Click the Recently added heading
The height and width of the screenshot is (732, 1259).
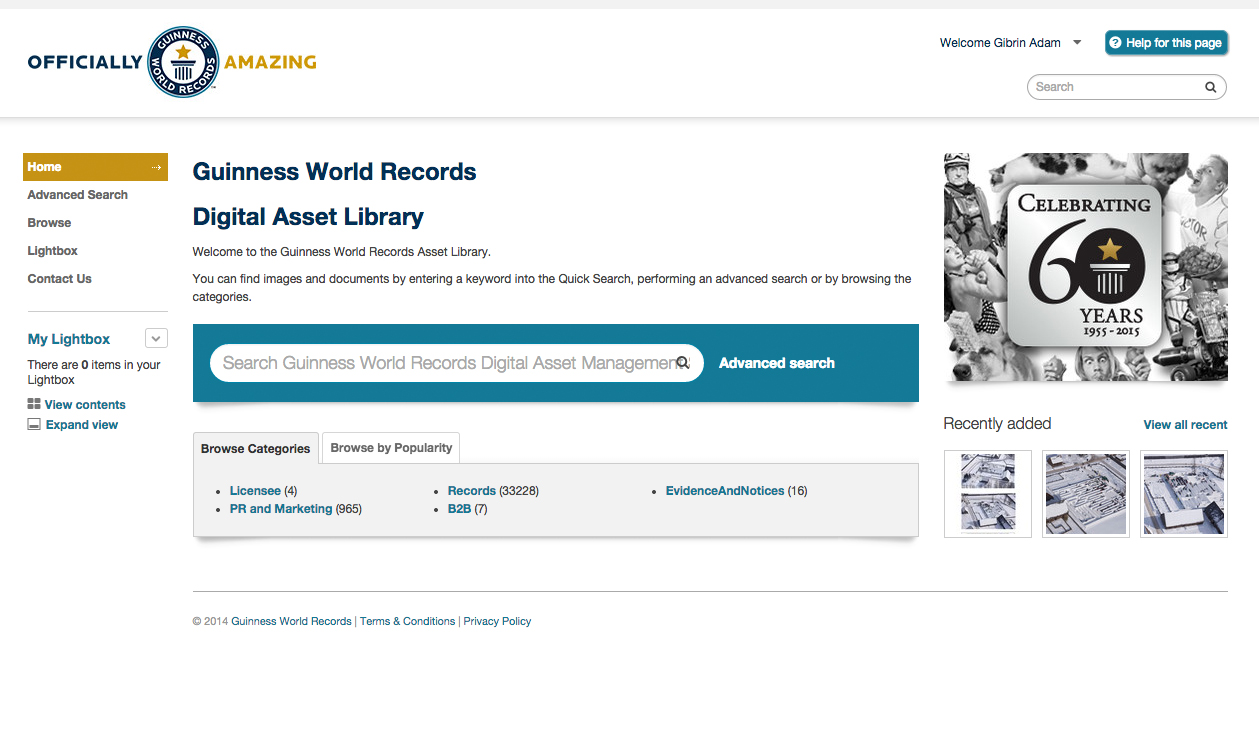pyautogui.click(x=997, y=424)
